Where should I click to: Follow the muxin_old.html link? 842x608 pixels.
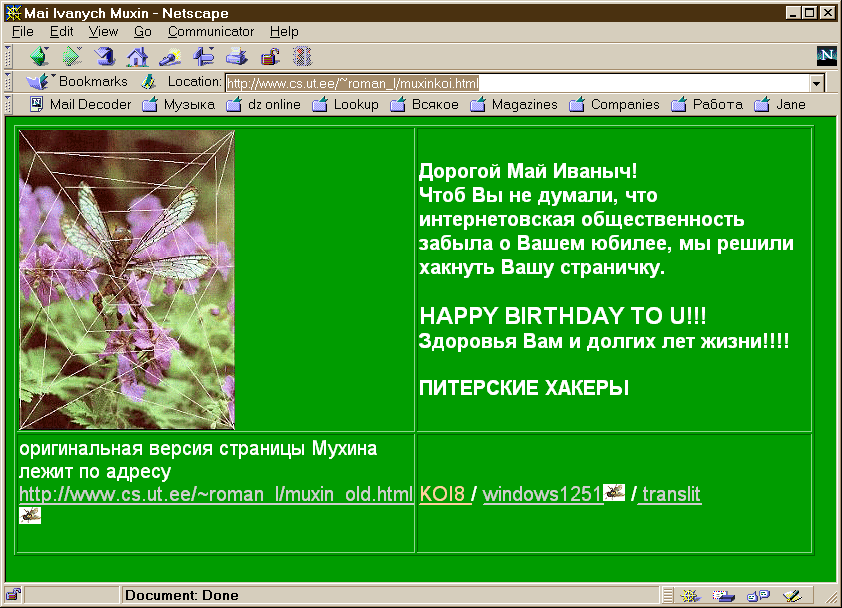216,494
